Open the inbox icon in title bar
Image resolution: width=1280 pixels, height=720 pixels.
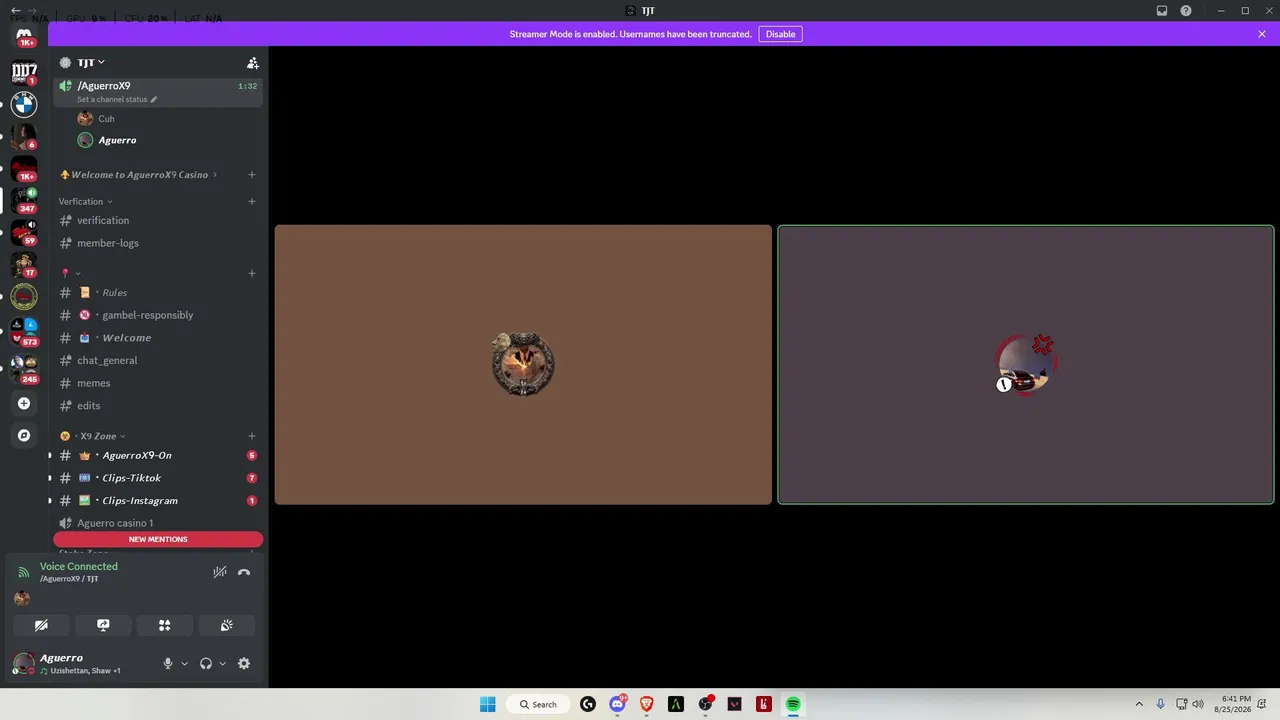coord(1162,11)
